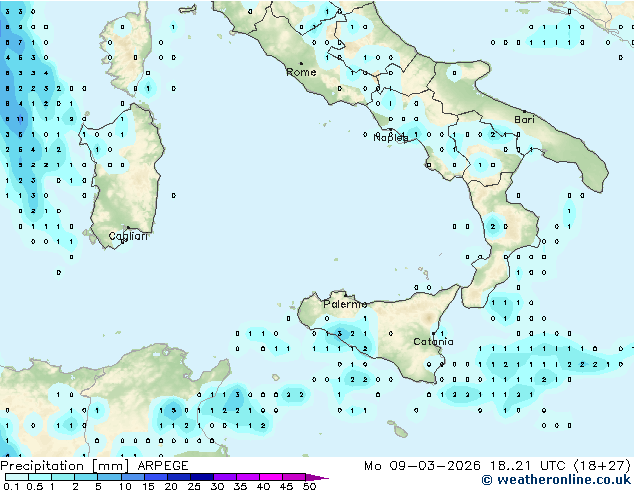634x490 pixels.
Task: Select the legend swatch between 30 and 35
Action: tap(225, 477)
